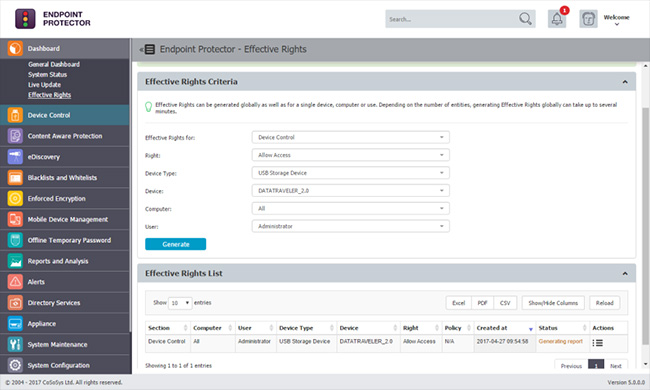Sort by the Created at column
650x390 pixels.
click(504, 328)
